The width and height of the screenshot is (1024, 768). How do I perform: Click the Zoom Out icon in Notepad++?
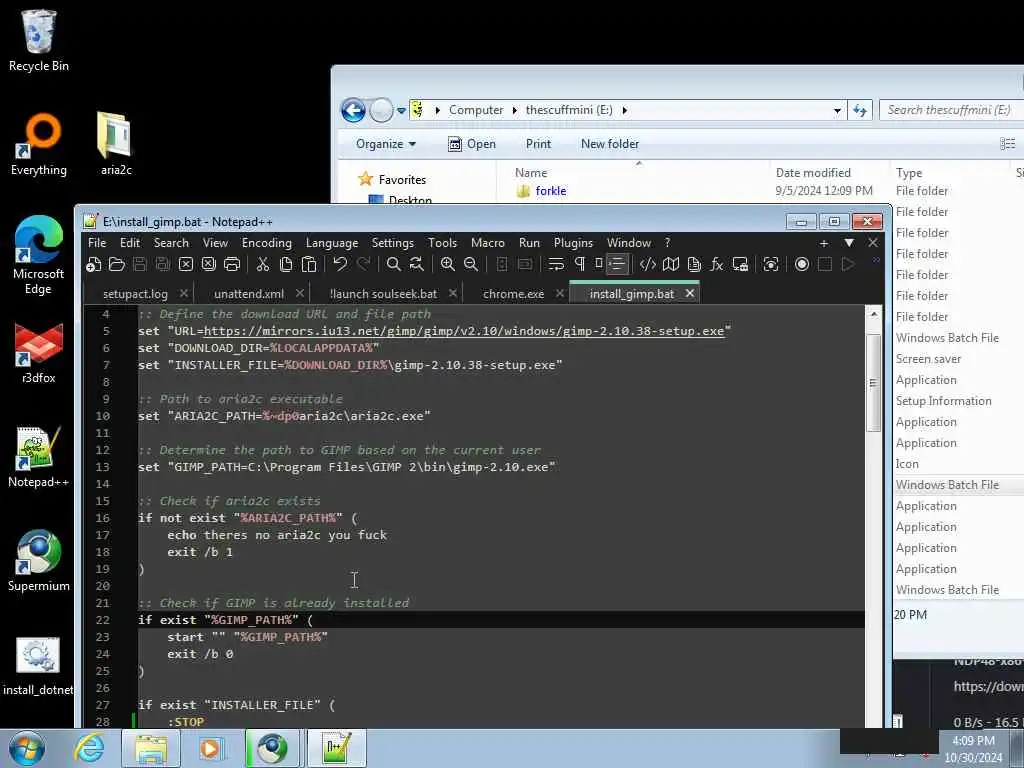(470, 264)
